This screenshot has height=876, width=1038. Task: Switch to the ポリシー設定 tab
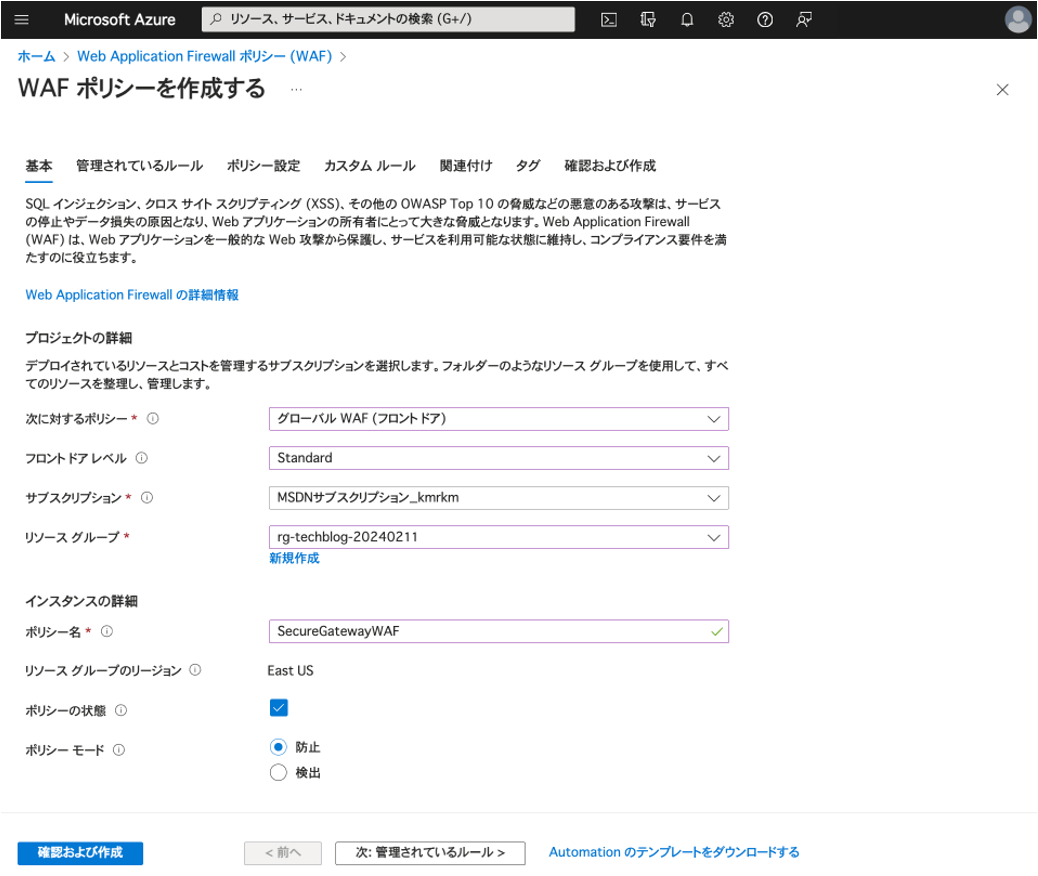(263, 166)
